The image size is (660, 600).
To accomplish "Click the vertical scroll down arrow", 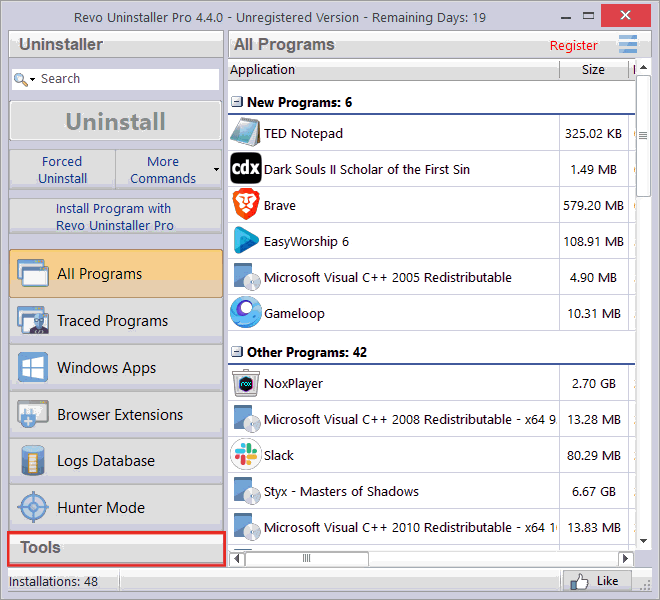I will coord(643,541).
